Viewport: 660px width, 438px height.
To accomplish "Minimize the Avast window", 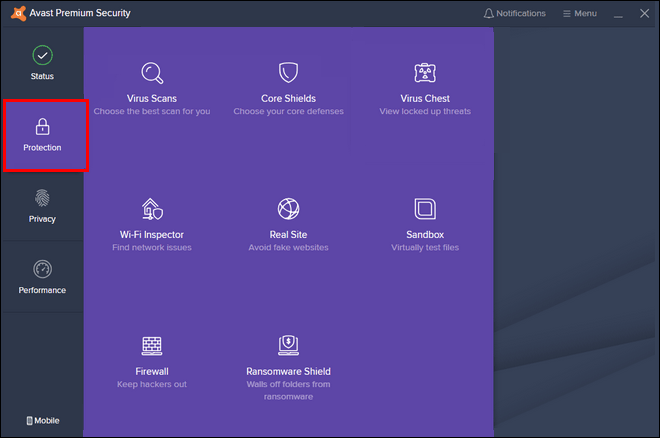I will click(618, 14).
